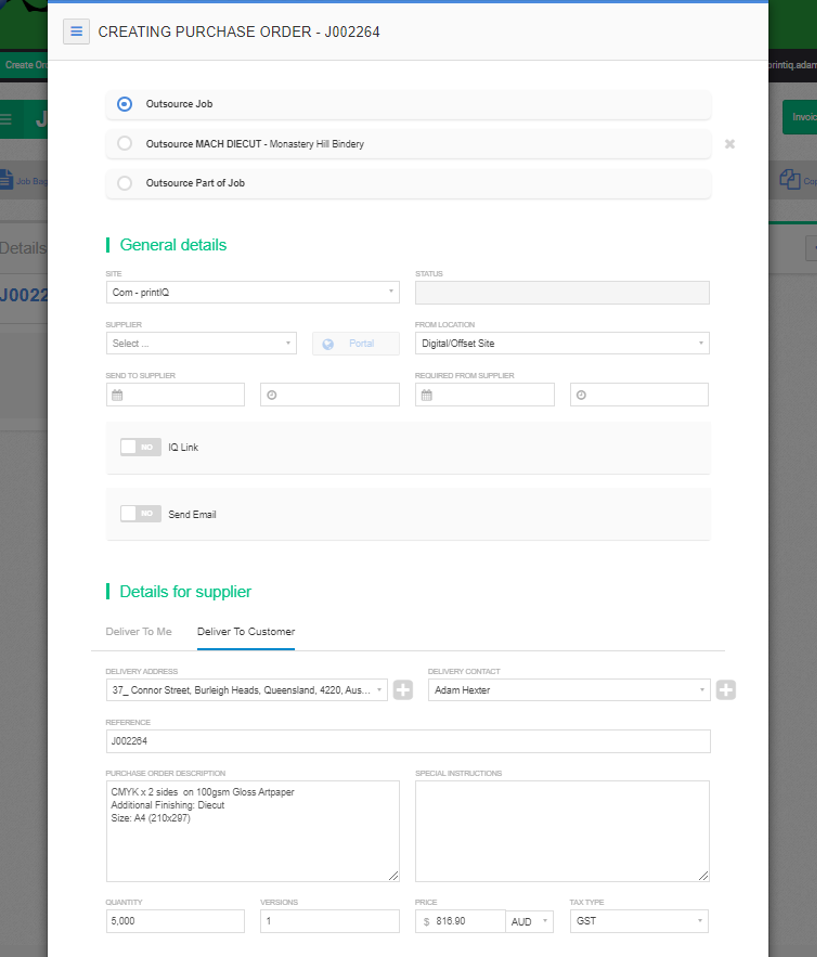The image size is (817, 957).
Task: Open the AUD currency dropdown
Action: [529, 921]
